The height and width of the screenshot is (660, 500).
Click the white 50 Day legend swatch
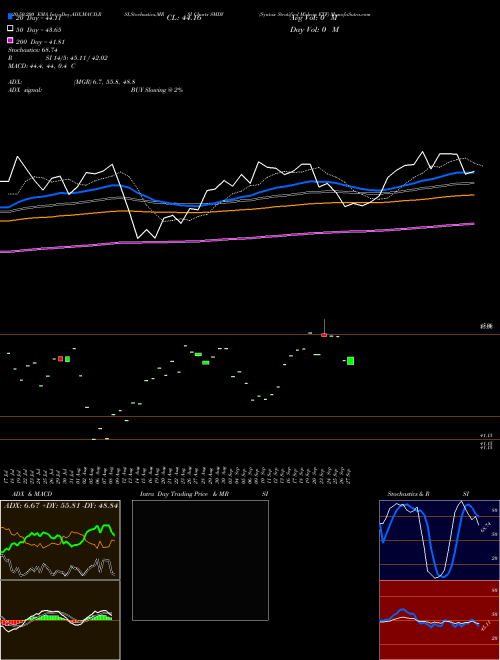(x=11, y=28)
